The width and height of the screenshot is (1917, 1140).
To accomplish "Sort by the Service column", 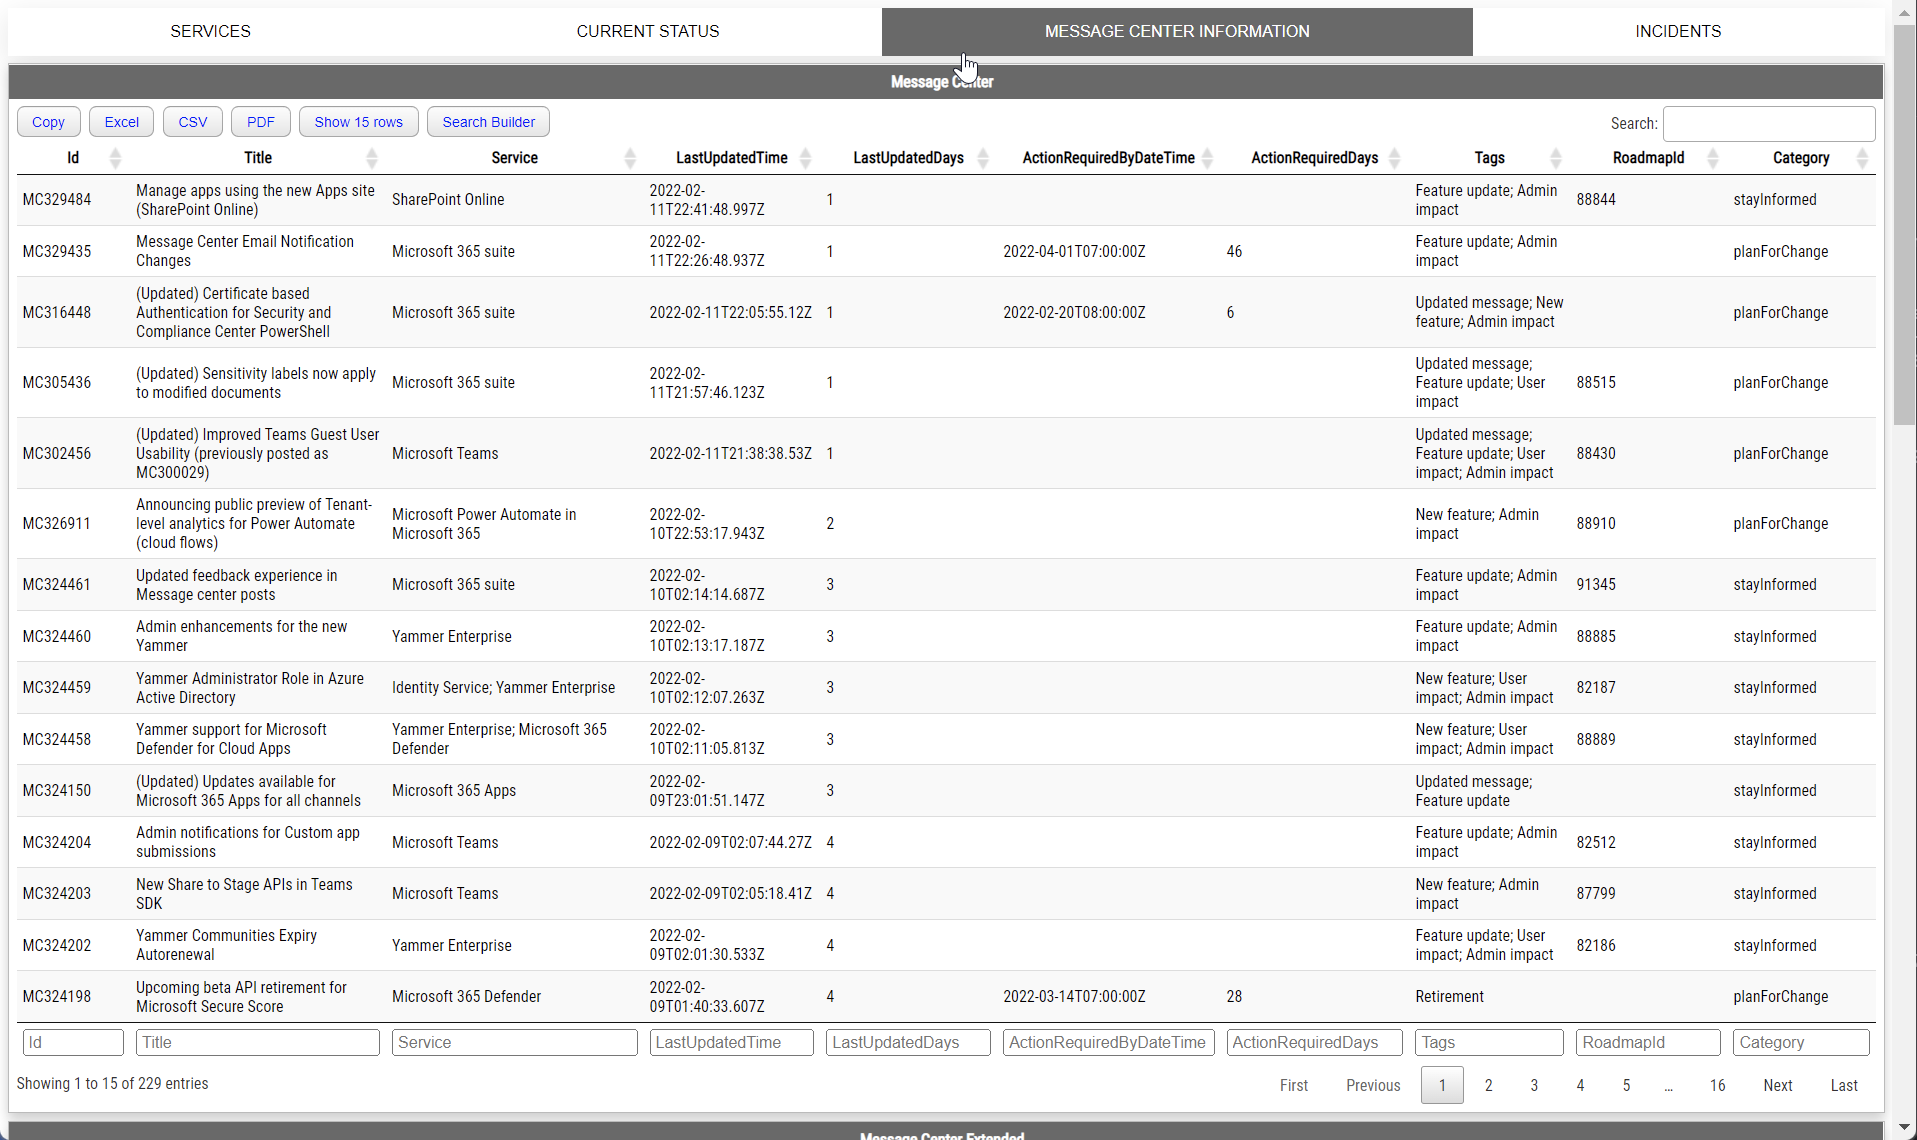I will (x=629, y=158).
